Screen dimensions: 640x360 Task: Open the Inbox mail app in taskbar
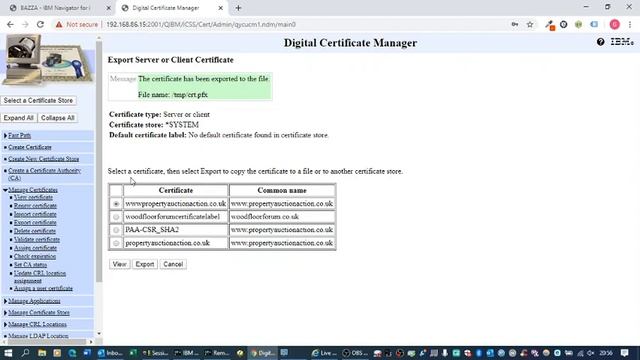click(x=110, y=353)
